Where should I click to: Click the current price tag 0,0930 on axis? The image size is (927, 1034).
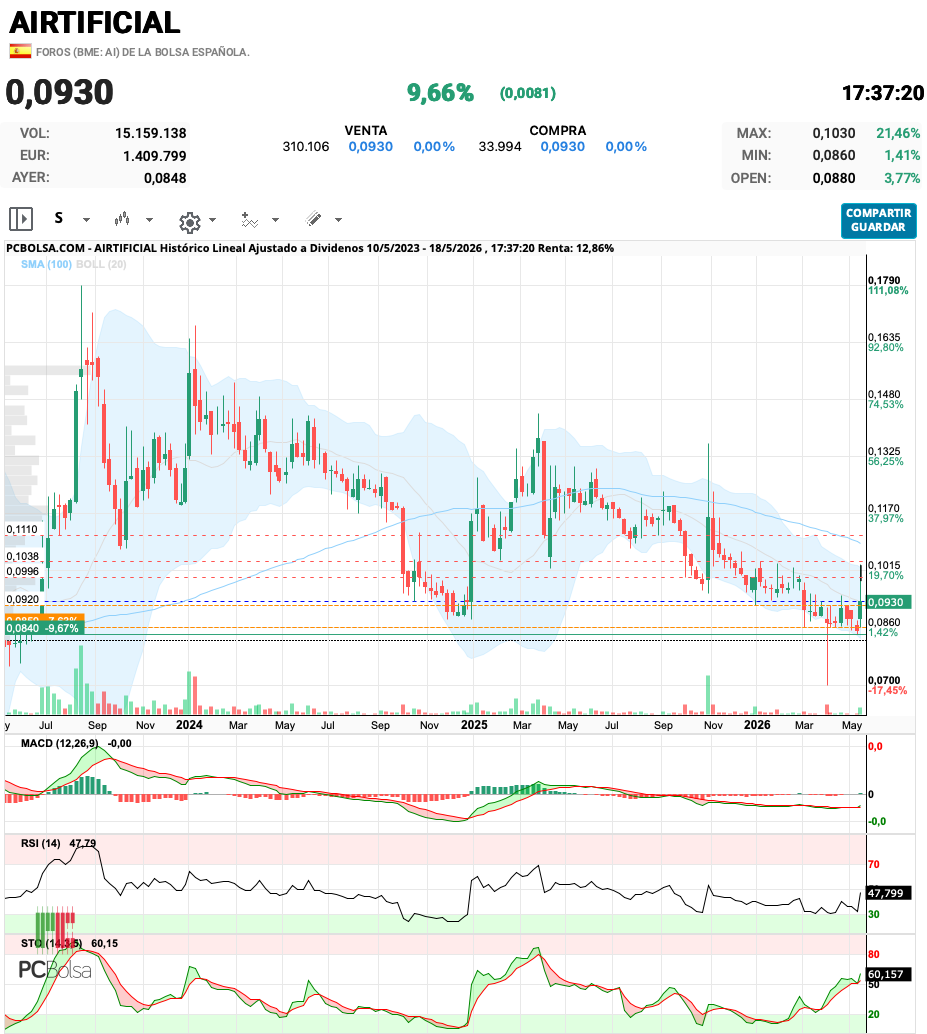point(889,602)
